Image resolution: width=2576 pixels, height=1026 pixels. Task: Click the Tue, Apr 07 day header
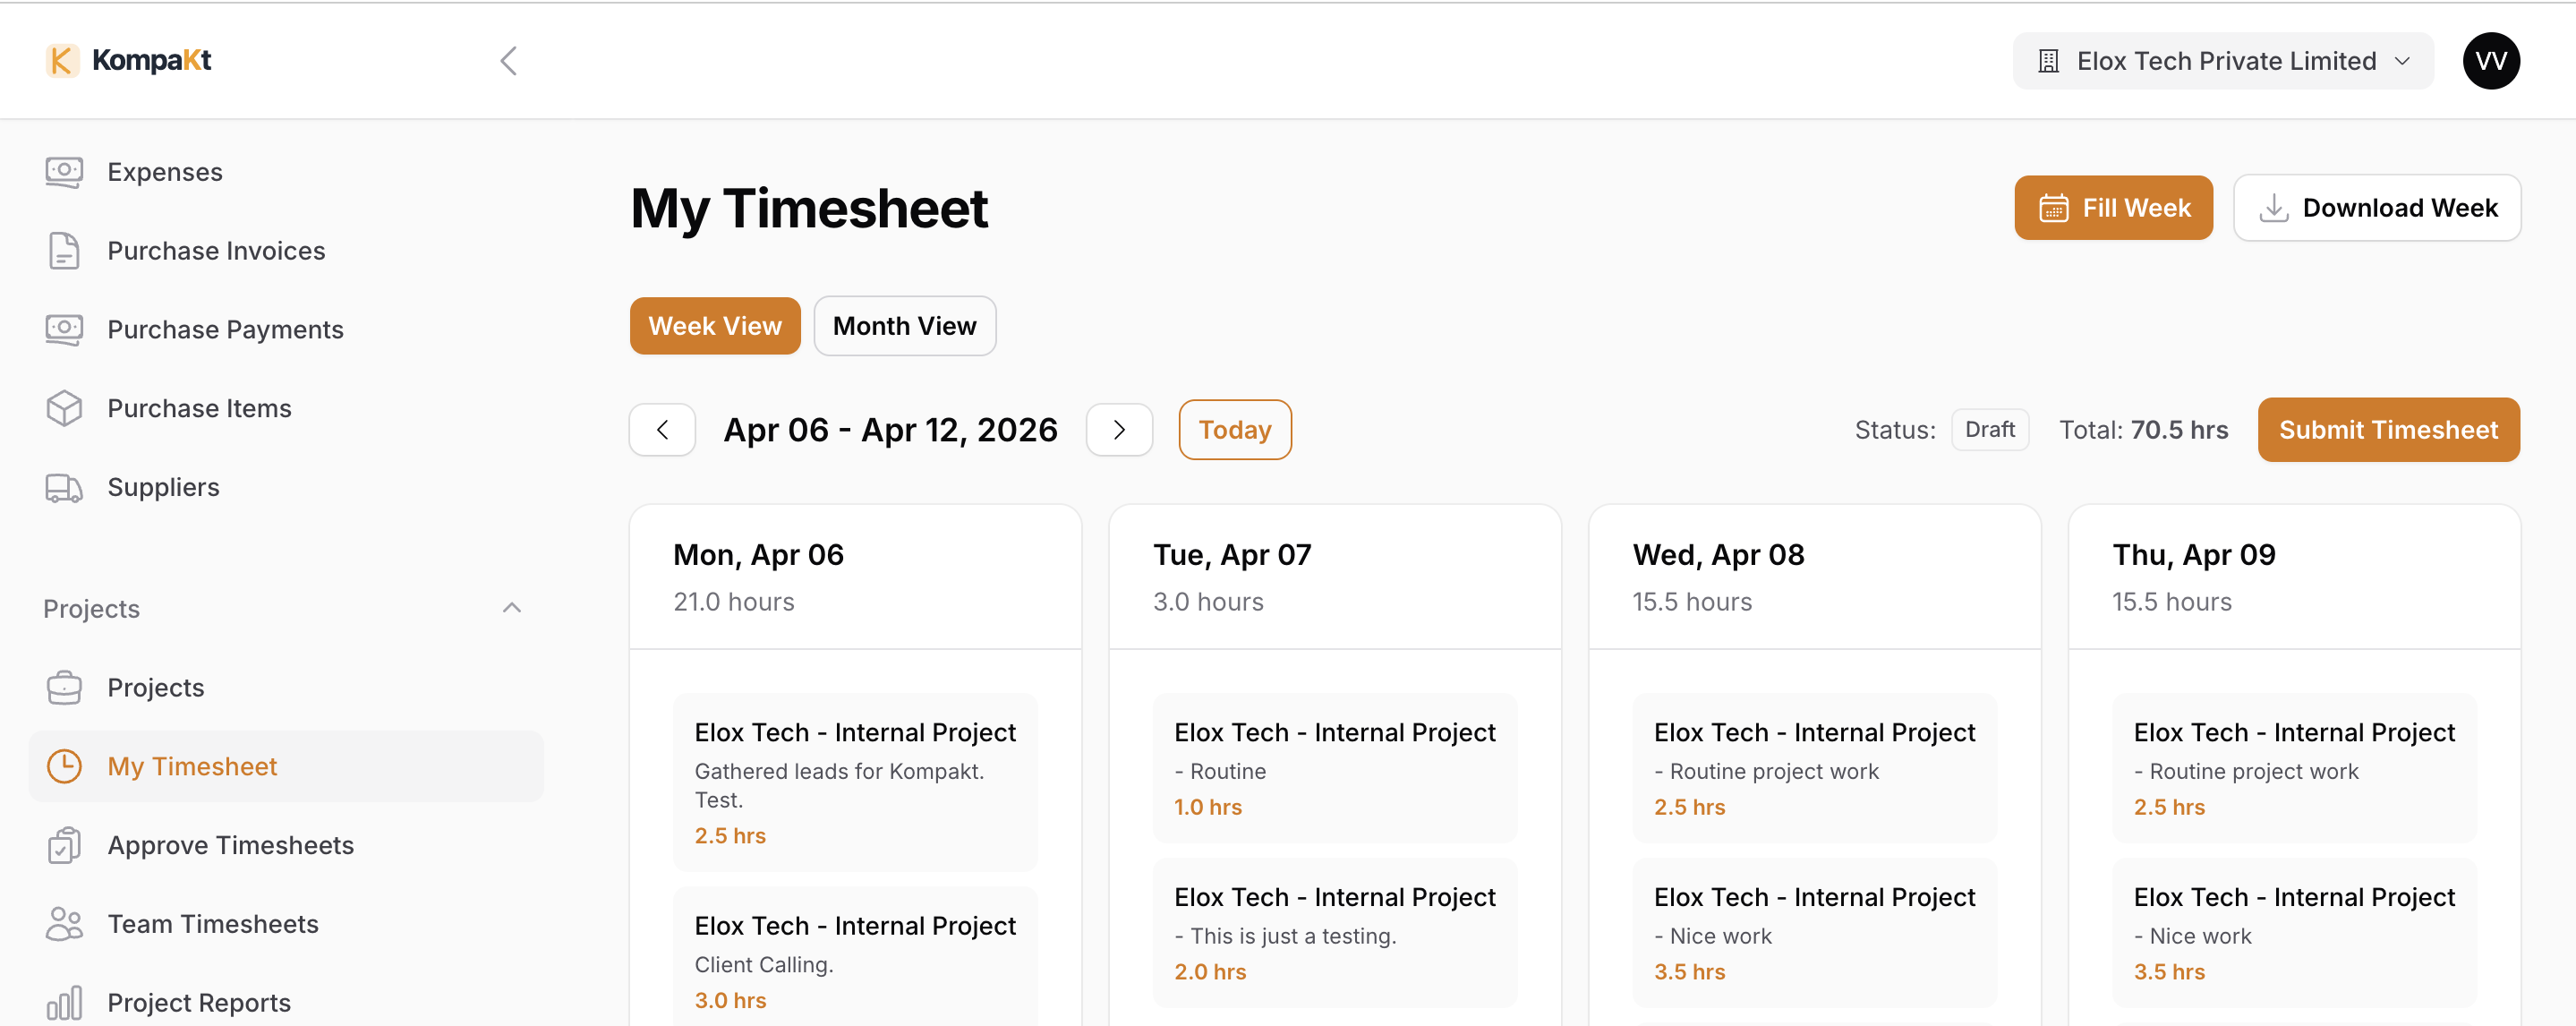point(1232,555)
